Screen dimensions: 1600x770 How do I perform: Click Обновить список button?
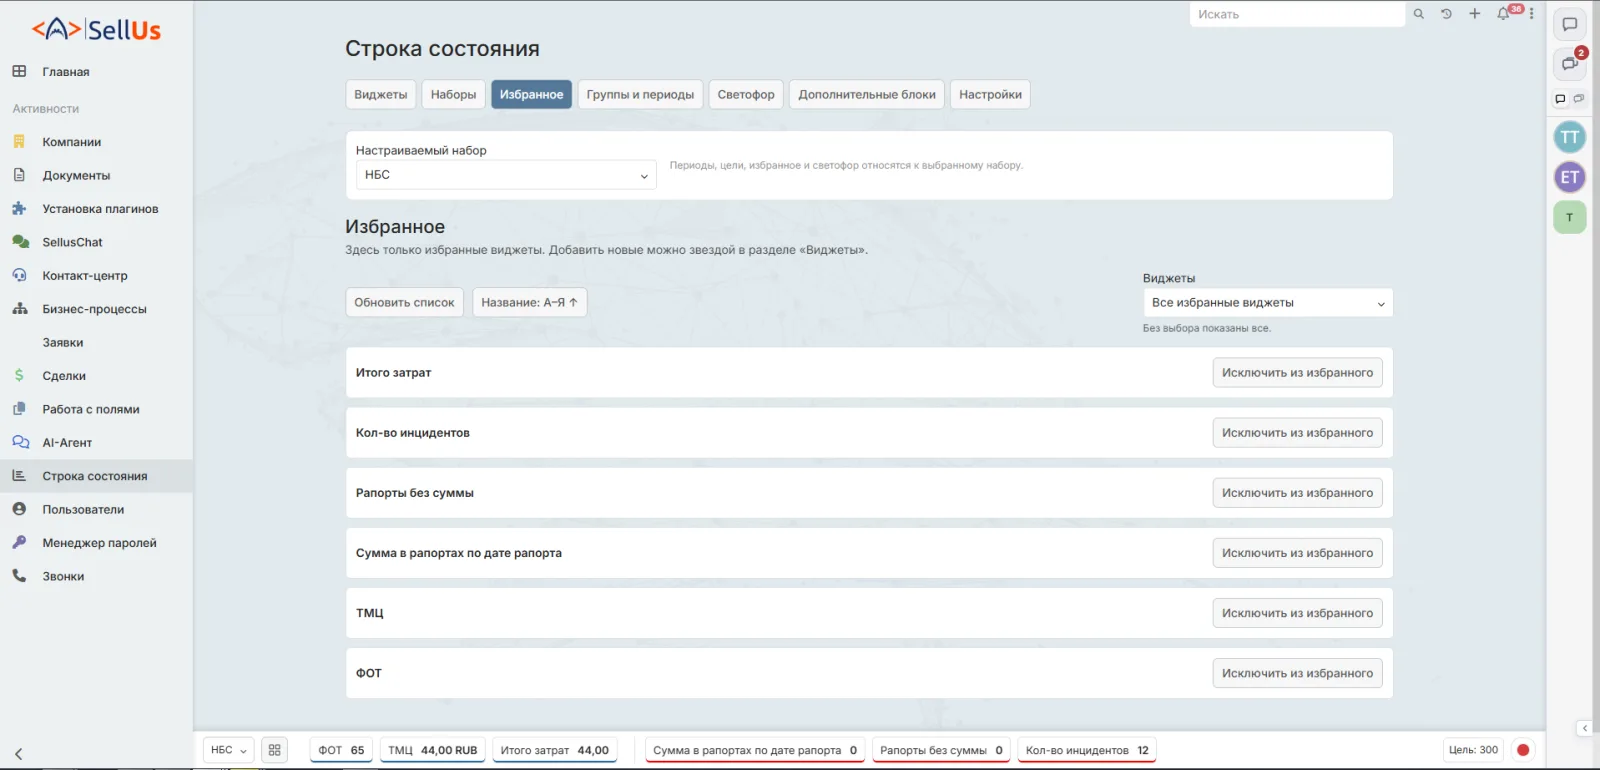coord(404,303)
